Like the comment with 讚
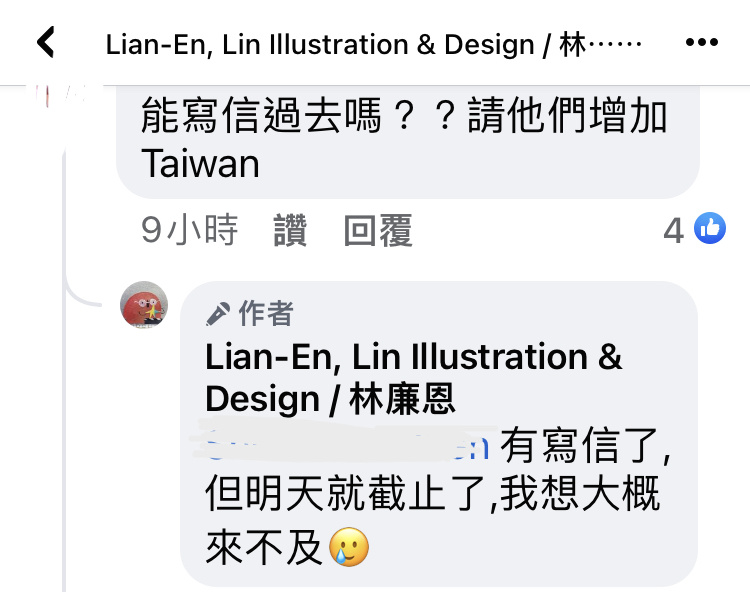The width and height of the screenshot is (750, 592). click(x=290, y=230)
